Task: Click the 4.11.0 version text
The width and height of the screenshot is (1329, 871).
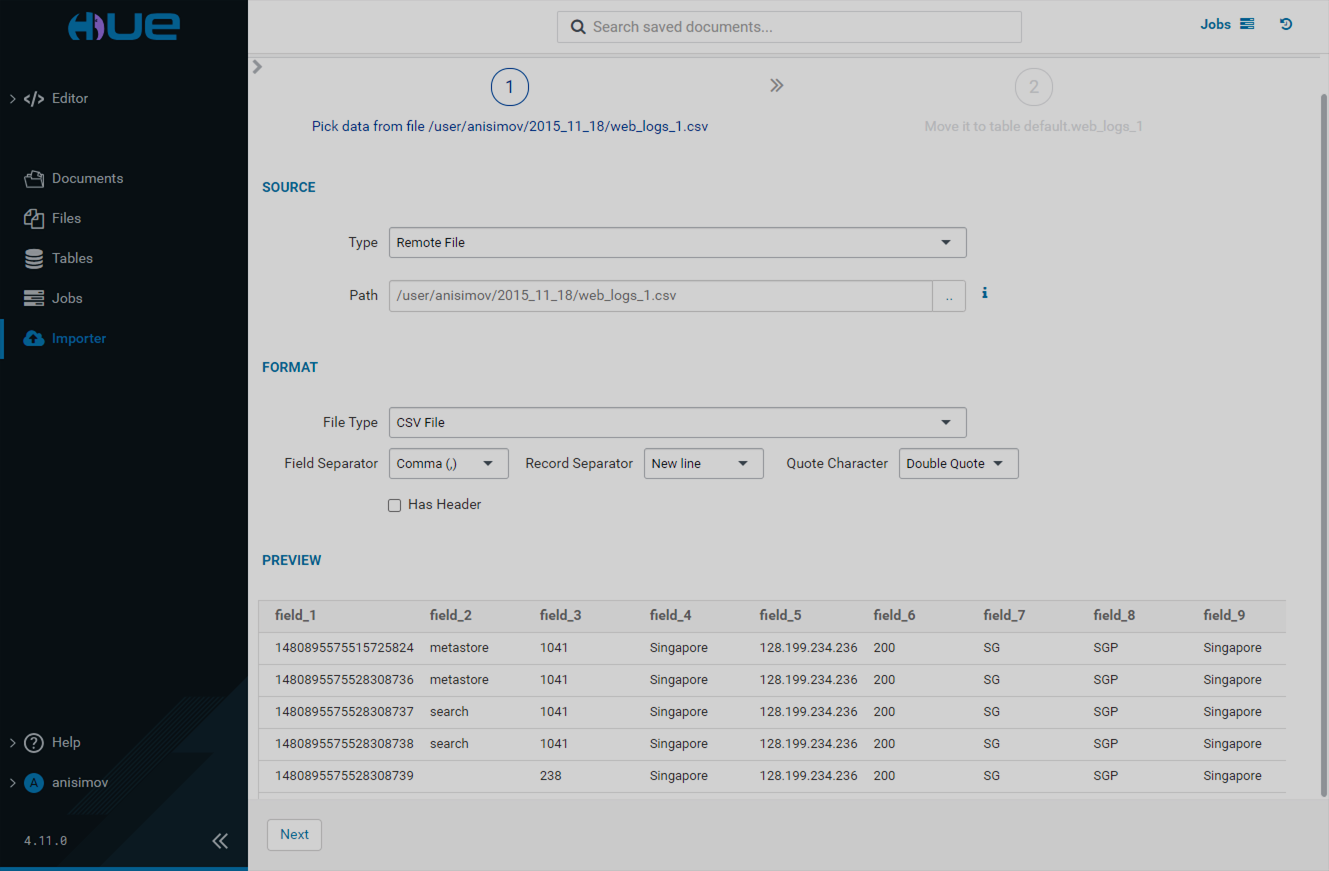Action: click(x=46, y=841)
